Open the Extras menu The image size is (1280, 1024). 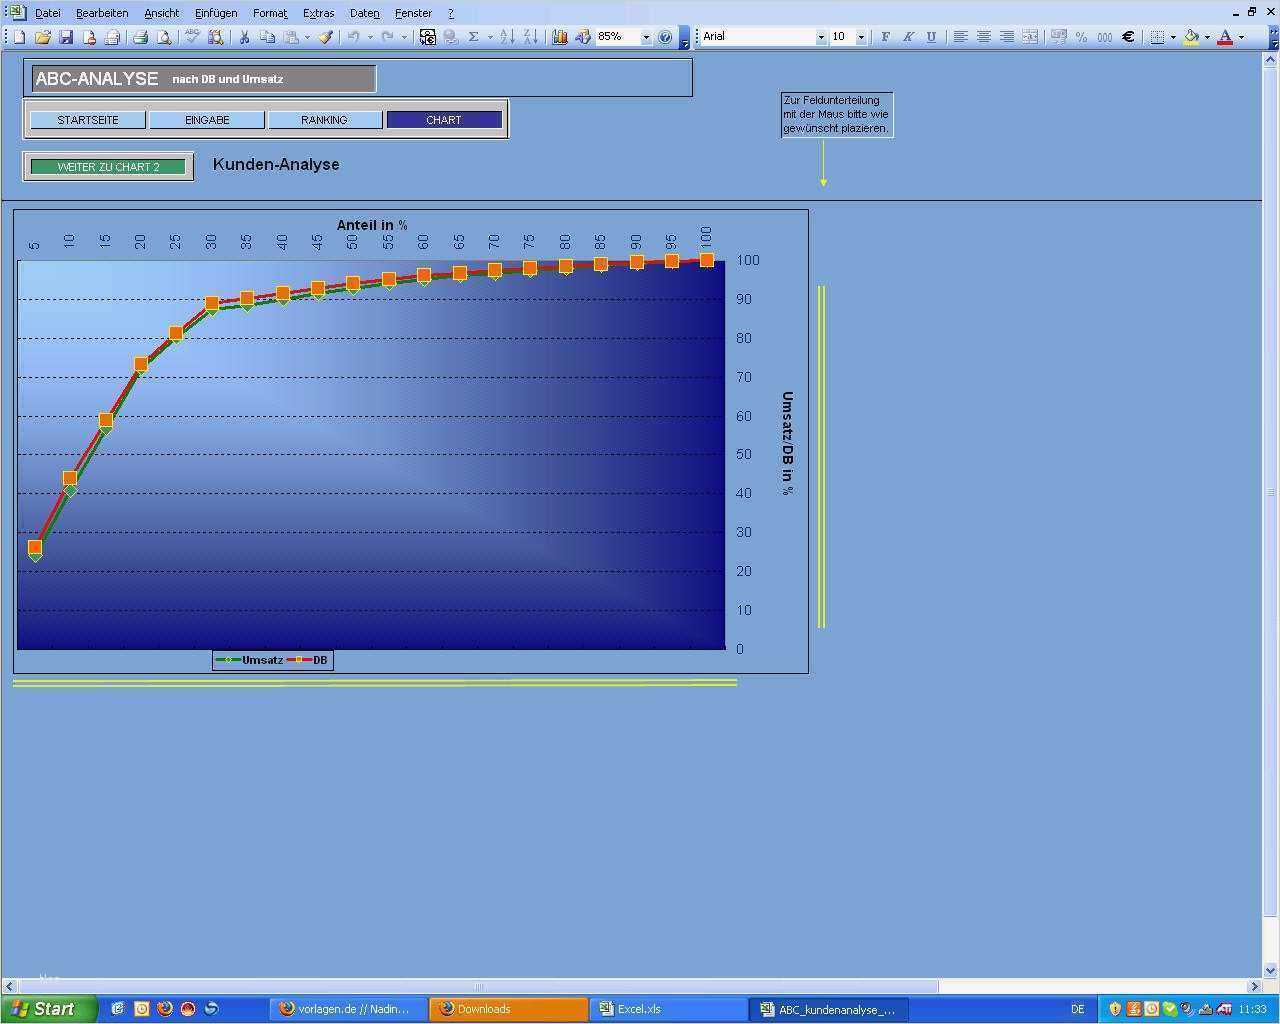[x=319, y=13]
